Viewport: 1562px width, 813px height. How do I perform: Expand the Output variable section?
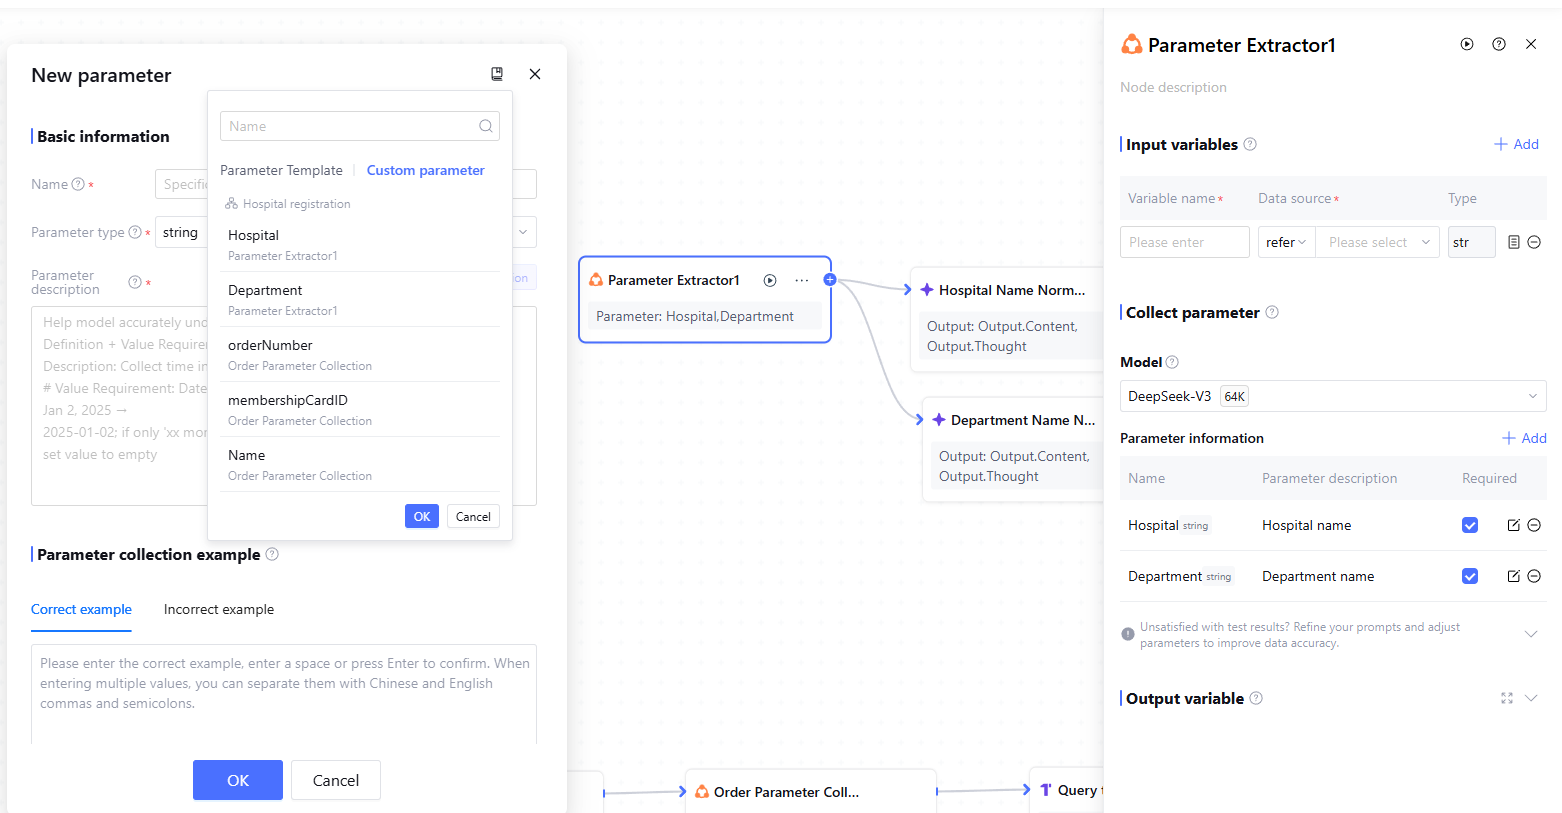[x=1531, y=698]
